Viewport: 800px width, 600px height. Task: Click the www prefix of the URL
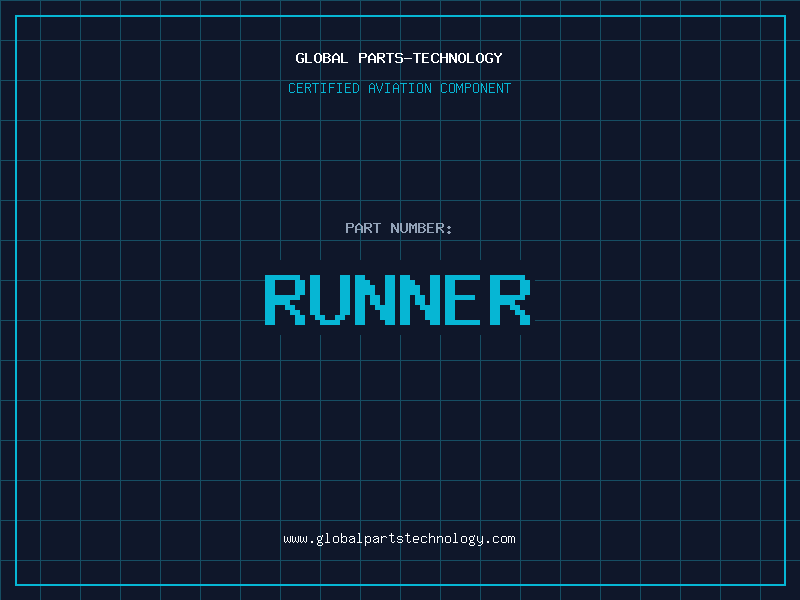click(295, 538)
